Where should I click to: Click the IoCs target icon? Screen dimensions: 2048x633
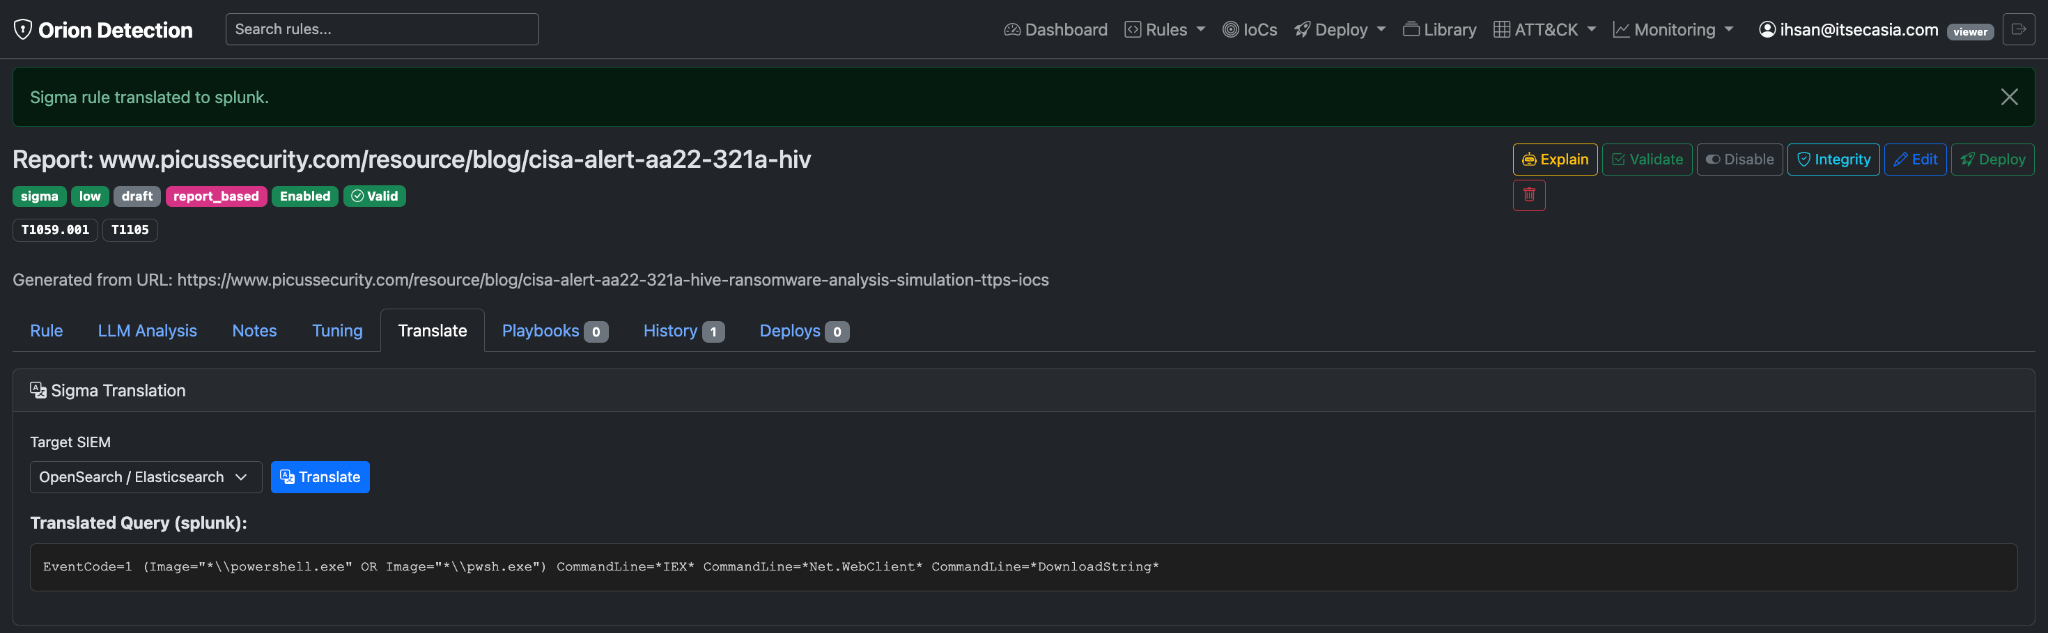tap(1231, 30)
